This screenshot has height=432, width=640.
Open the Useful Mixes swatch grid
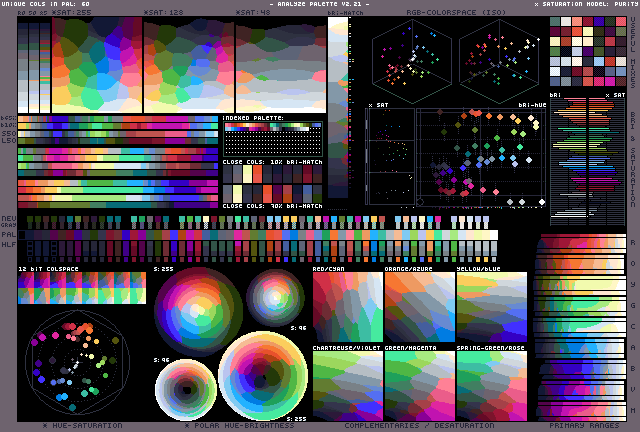588,51
